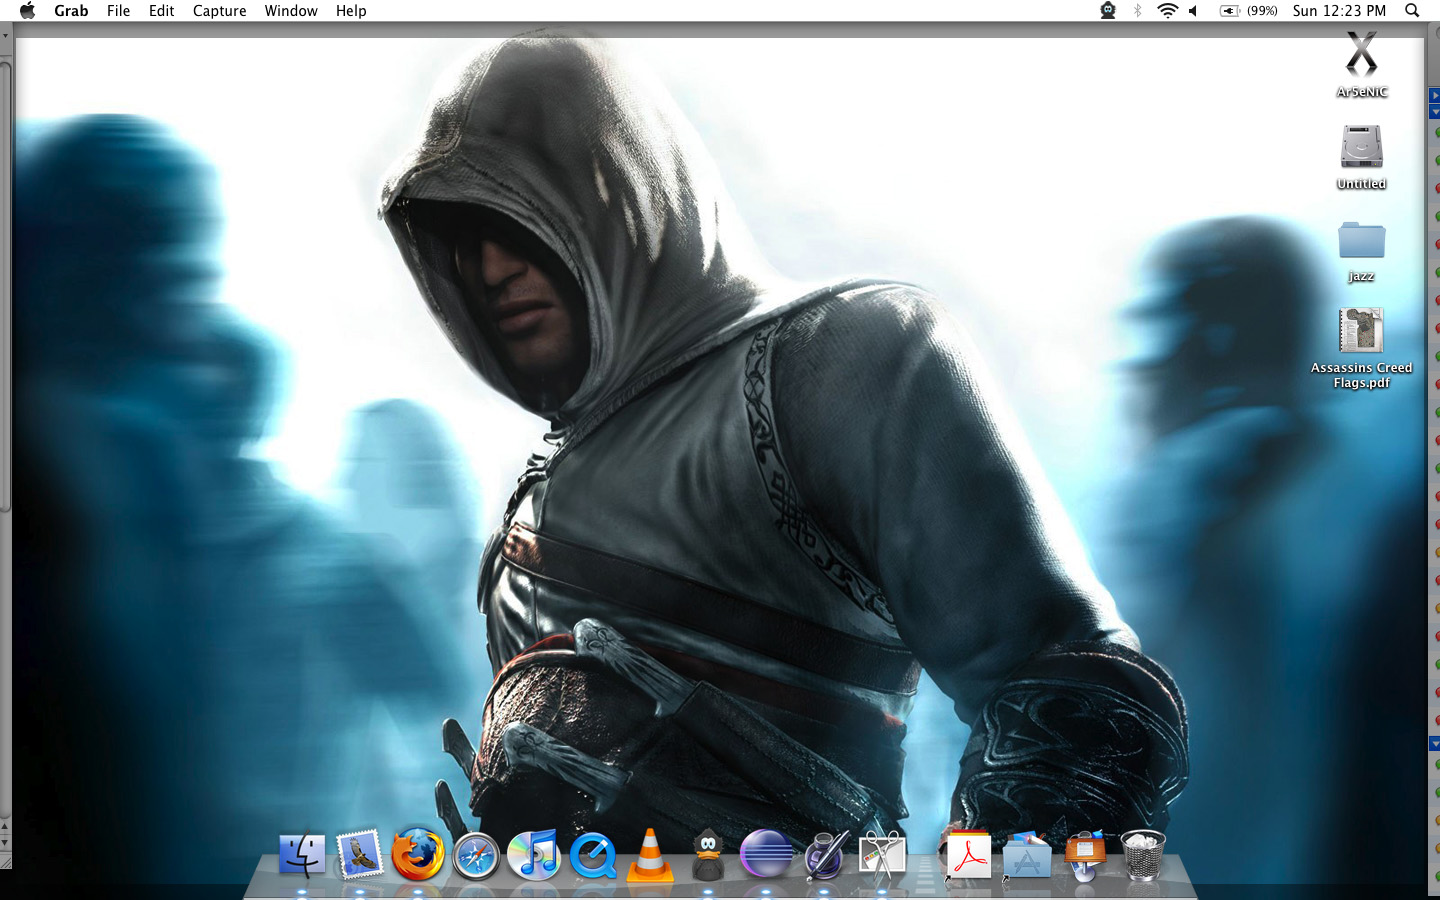The width and height of the screenshot is (1440, 900).
Task: Open iTunes from the dock
Action: coord(533,855)
